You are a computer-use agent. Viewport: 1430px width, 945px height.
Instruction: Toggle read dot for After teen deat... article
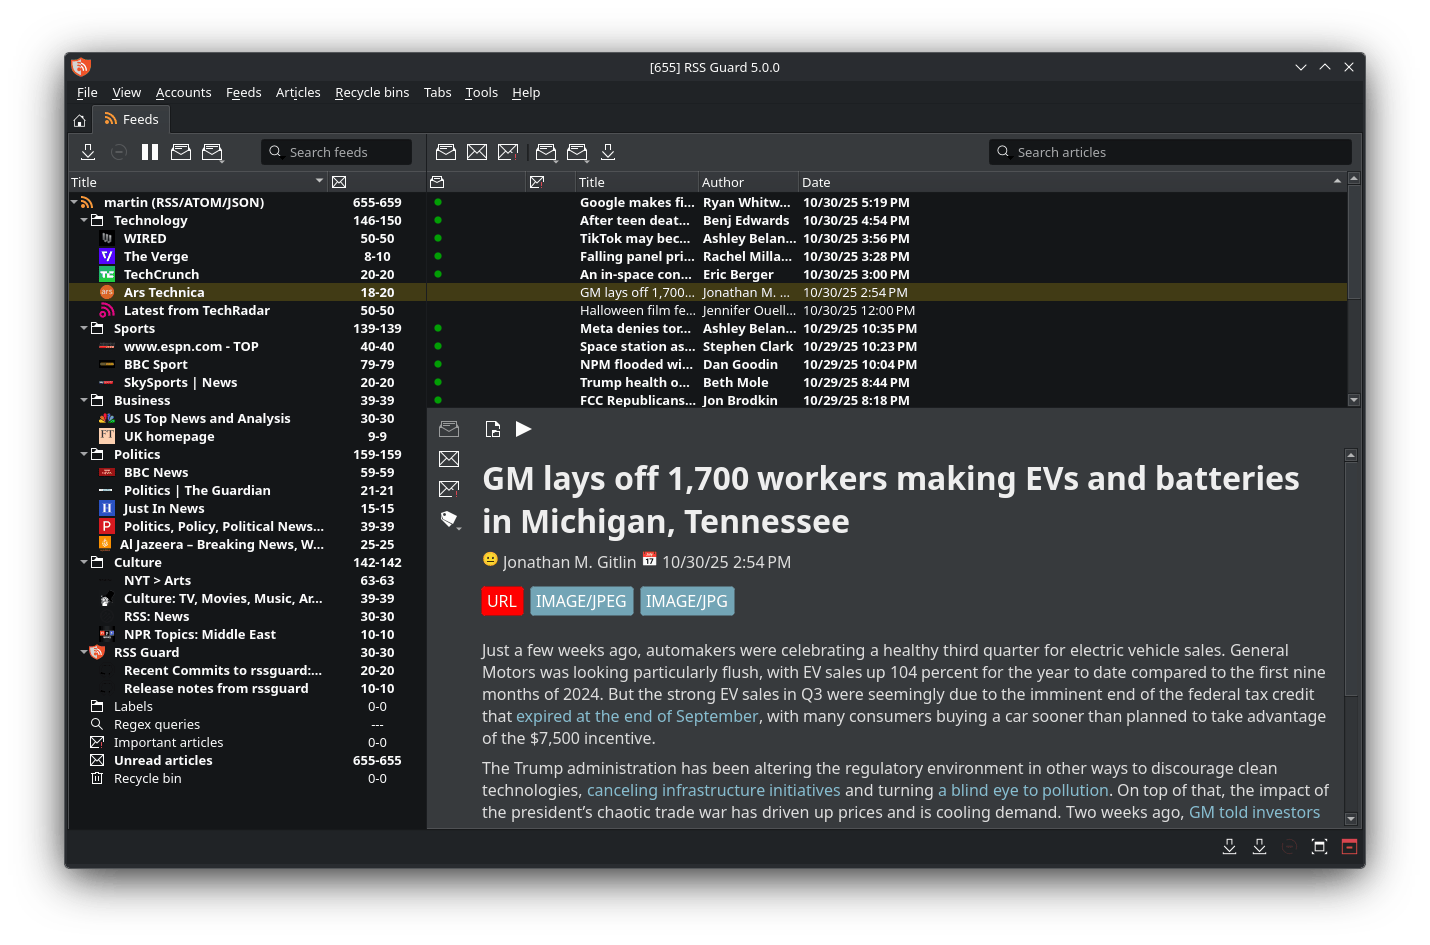click(x=438, y=220)
